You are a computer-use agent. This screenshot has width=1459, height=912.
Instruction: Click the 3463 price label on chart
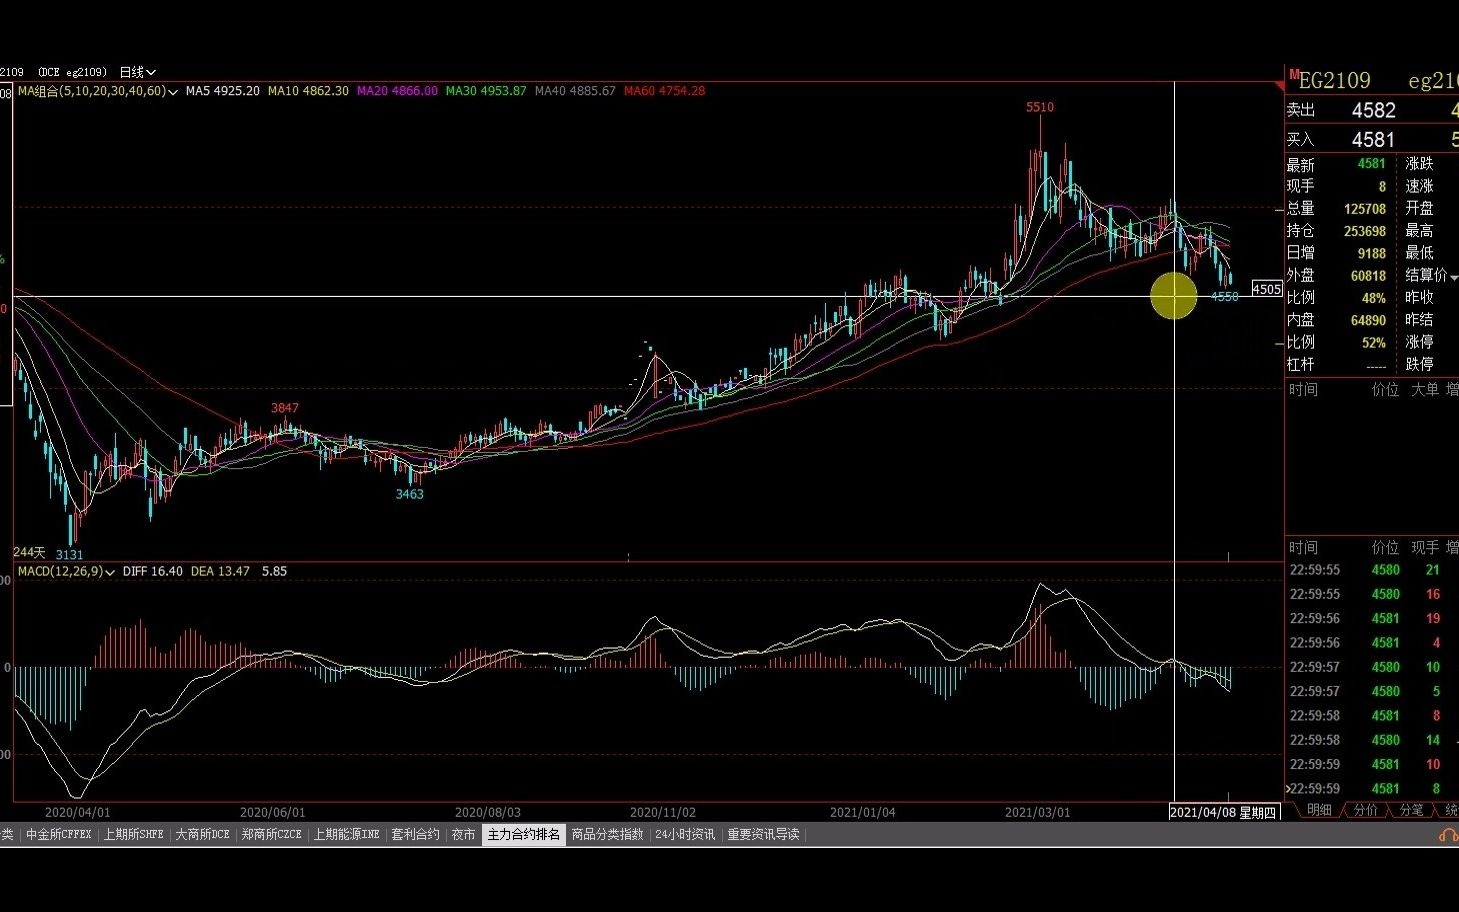410,494
